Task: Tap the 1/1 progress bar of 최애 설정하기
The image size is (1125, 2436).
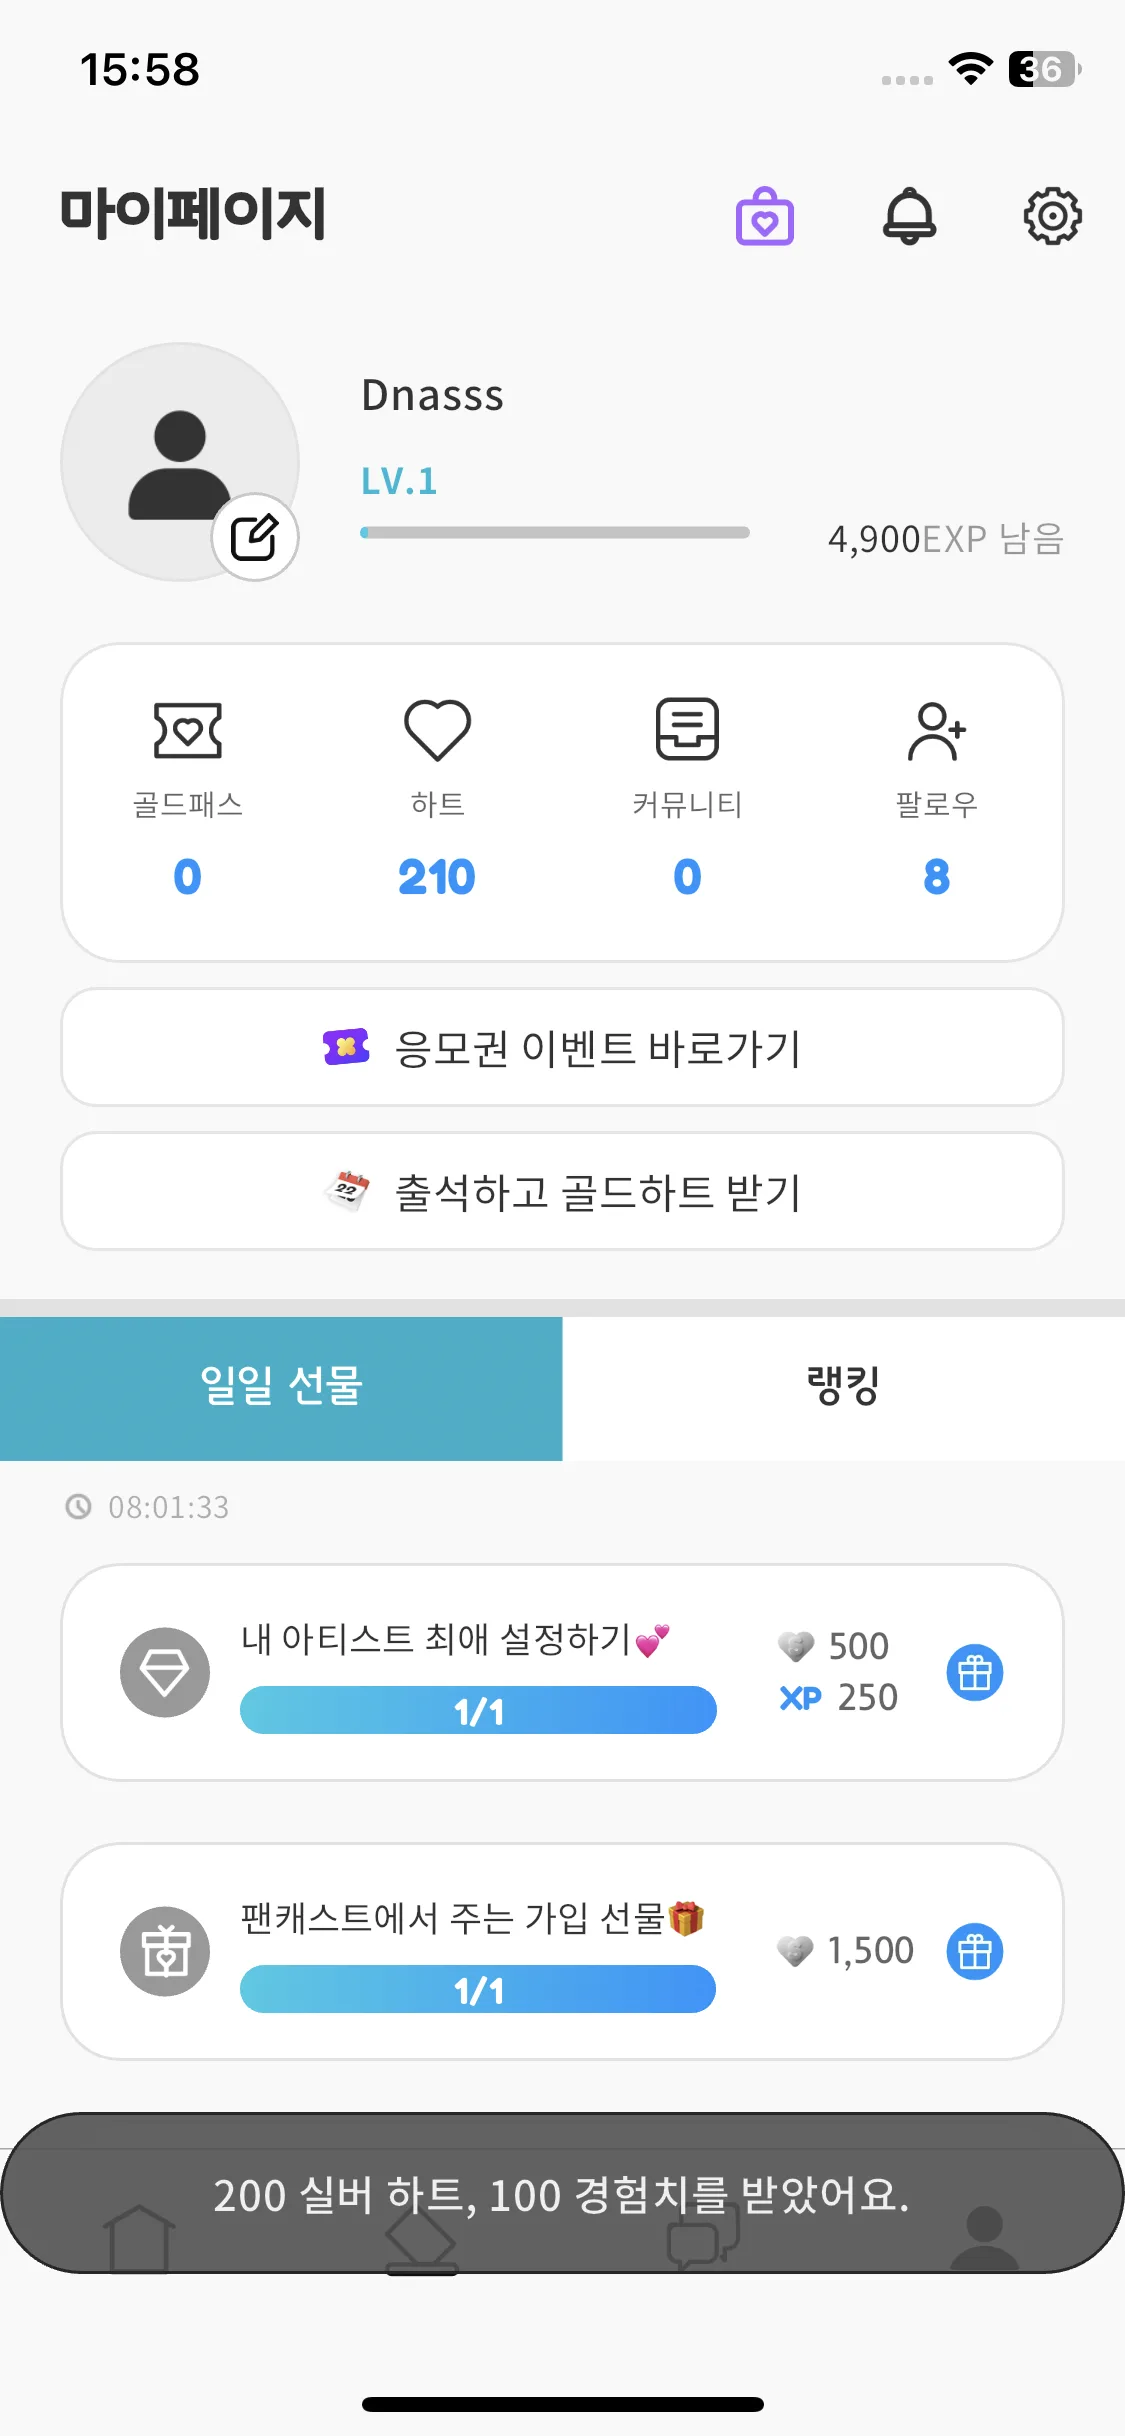Action: (478, 1710)
